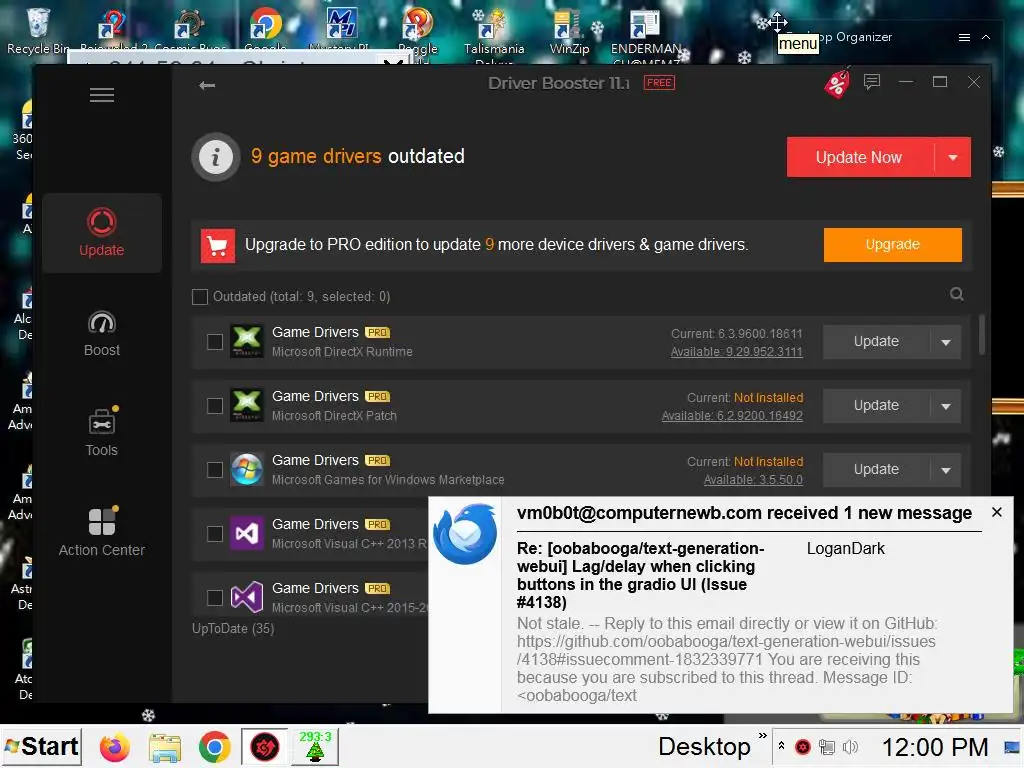
Task: Expand the Desktop toolbar chevron
Action: click(x=762, y=736)
